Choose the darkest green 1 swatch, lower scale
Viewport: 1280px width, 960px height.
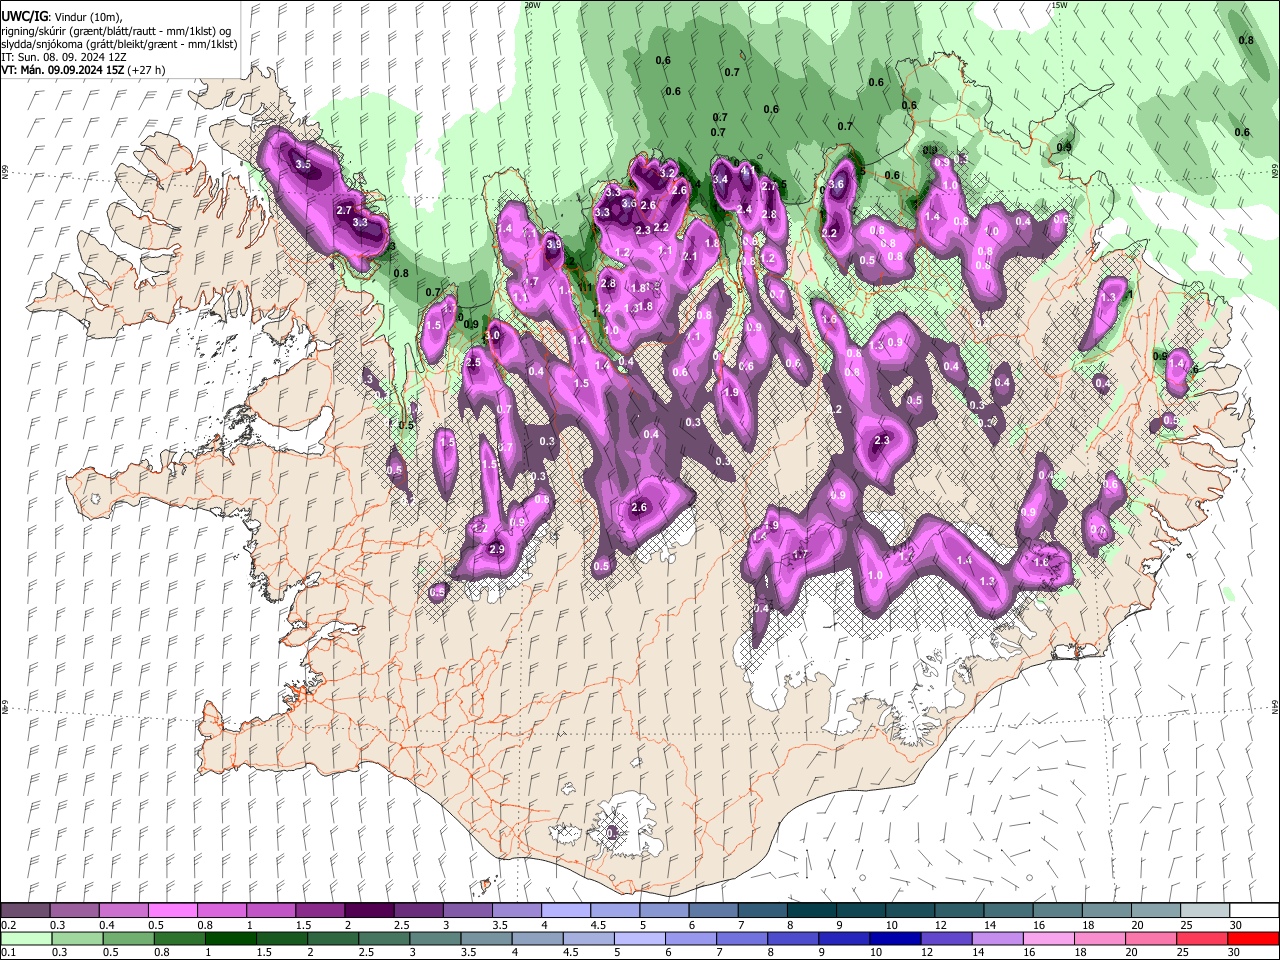click(x=231, y=938)
